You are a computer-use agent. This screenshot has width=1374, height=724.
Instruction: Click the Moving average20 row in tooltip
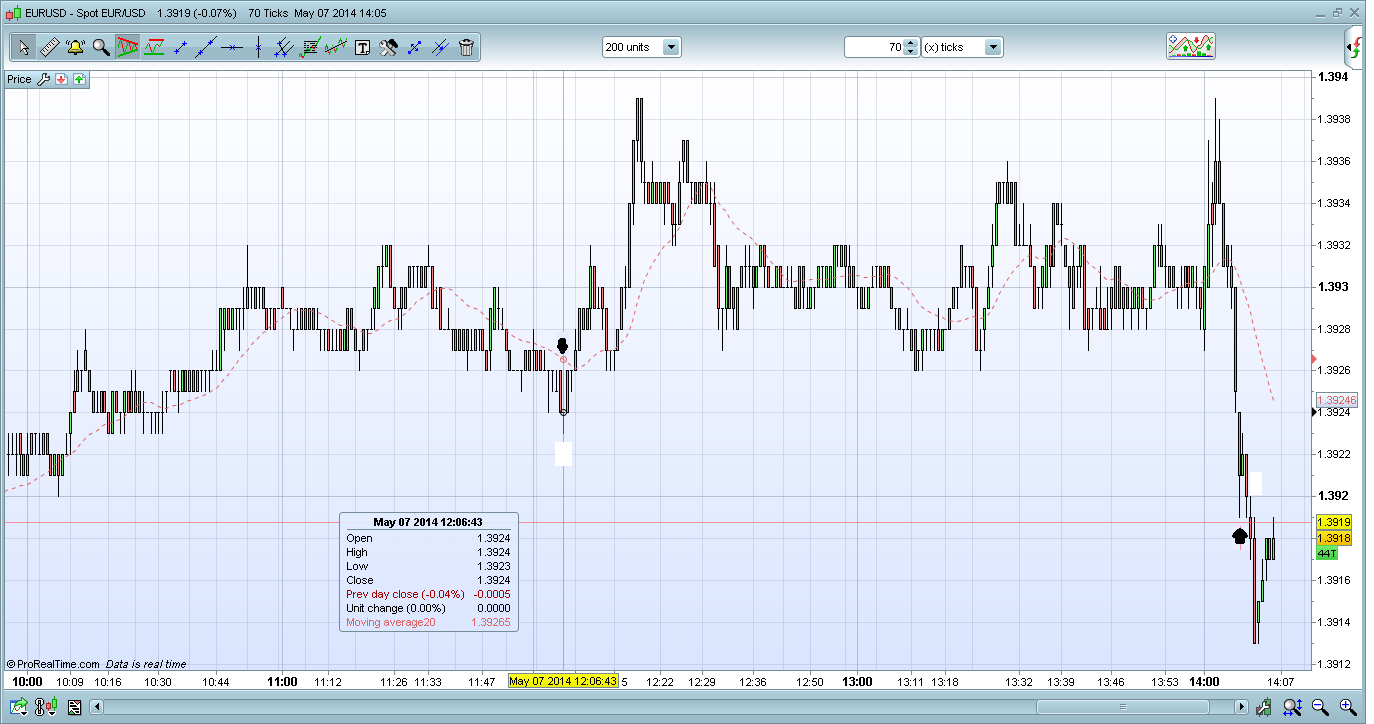click(x=428, y=622)
